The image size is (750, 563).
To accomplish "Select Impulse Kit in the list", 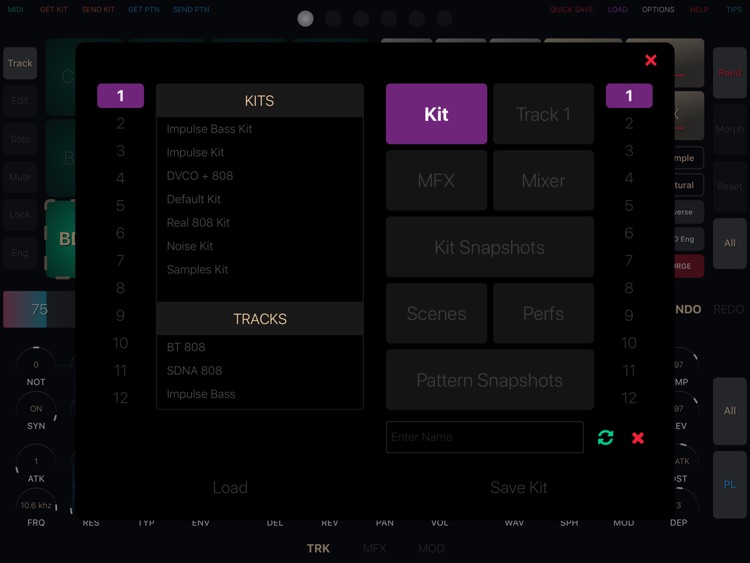I will click(260, 152).
